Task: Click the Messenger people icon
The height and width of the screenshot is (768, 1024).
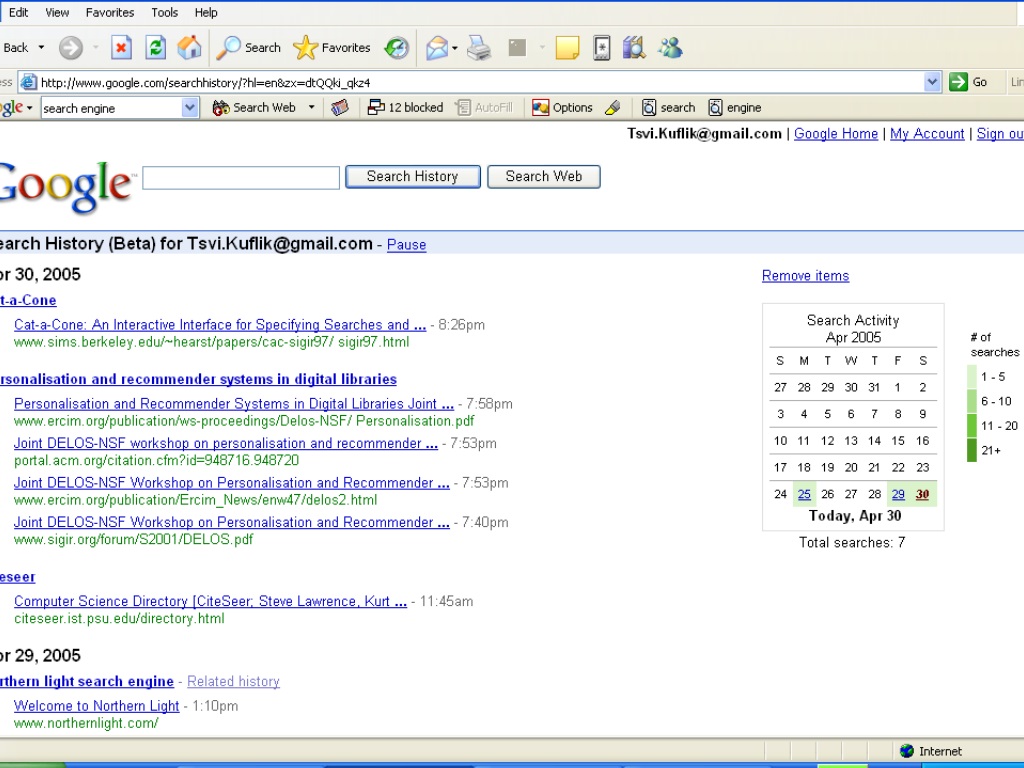Action: [670, 48]
